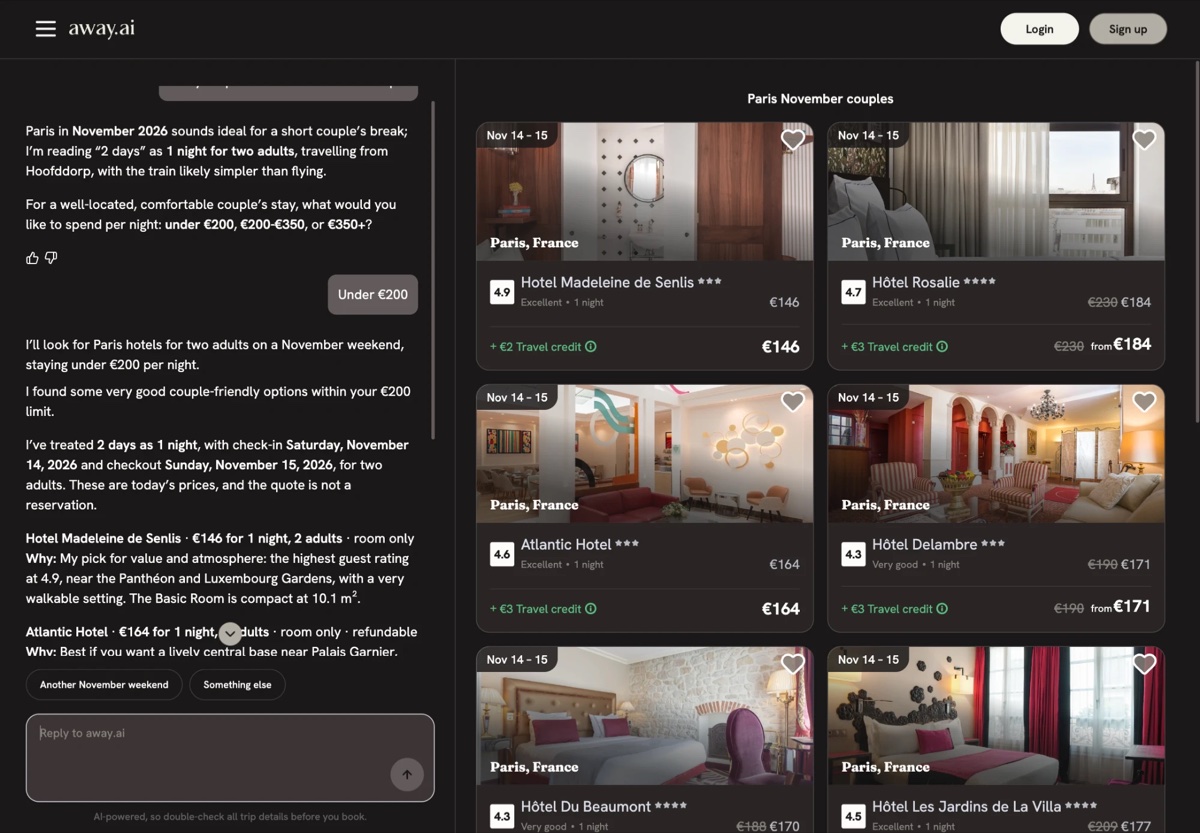The height and width of the screenshot is (833, 1200).
Task: Click the 4.9 rating badge
Action: click(x=502, y=292)
